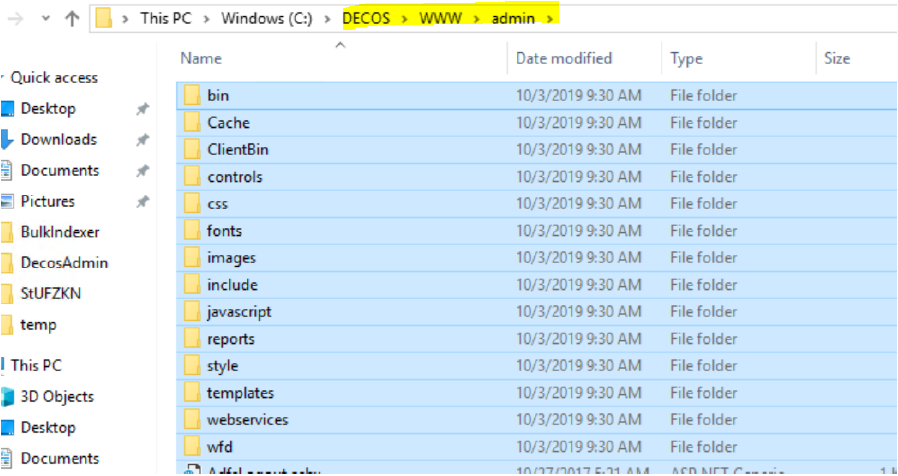Go up one folder level arrow
The width and height of the screenshot is (898, 476).
click(x=72, y=19)
